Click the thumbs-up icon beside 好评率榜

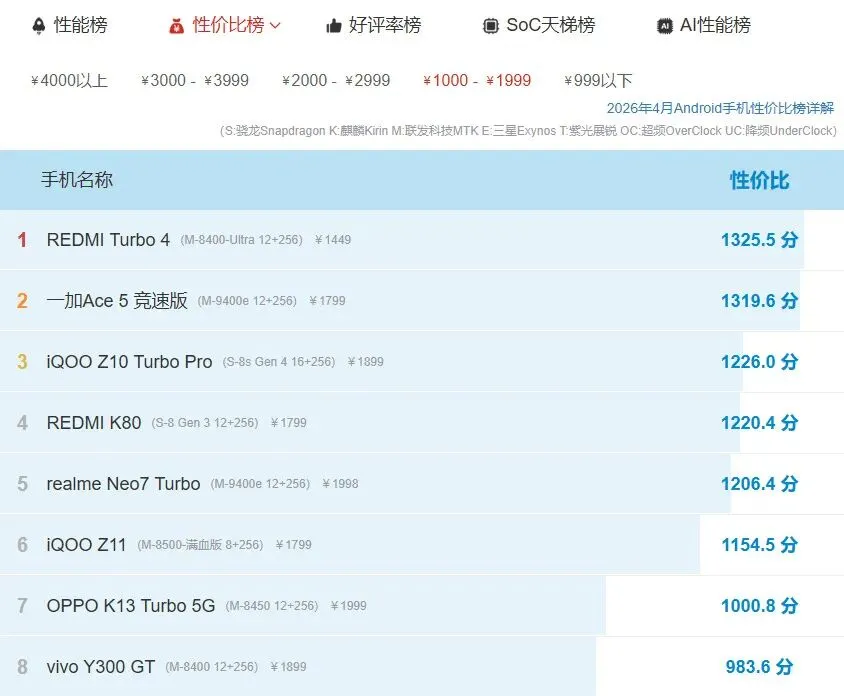point(334,25)
